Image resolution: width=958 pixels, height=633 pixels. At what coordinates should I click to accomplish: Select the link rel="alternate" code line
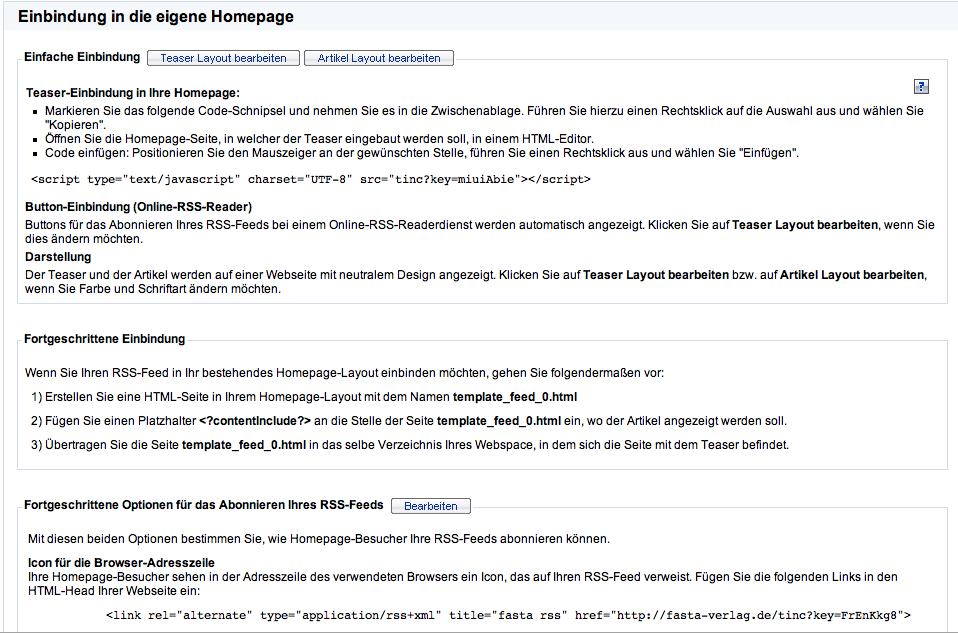click(x=508, y=615)
